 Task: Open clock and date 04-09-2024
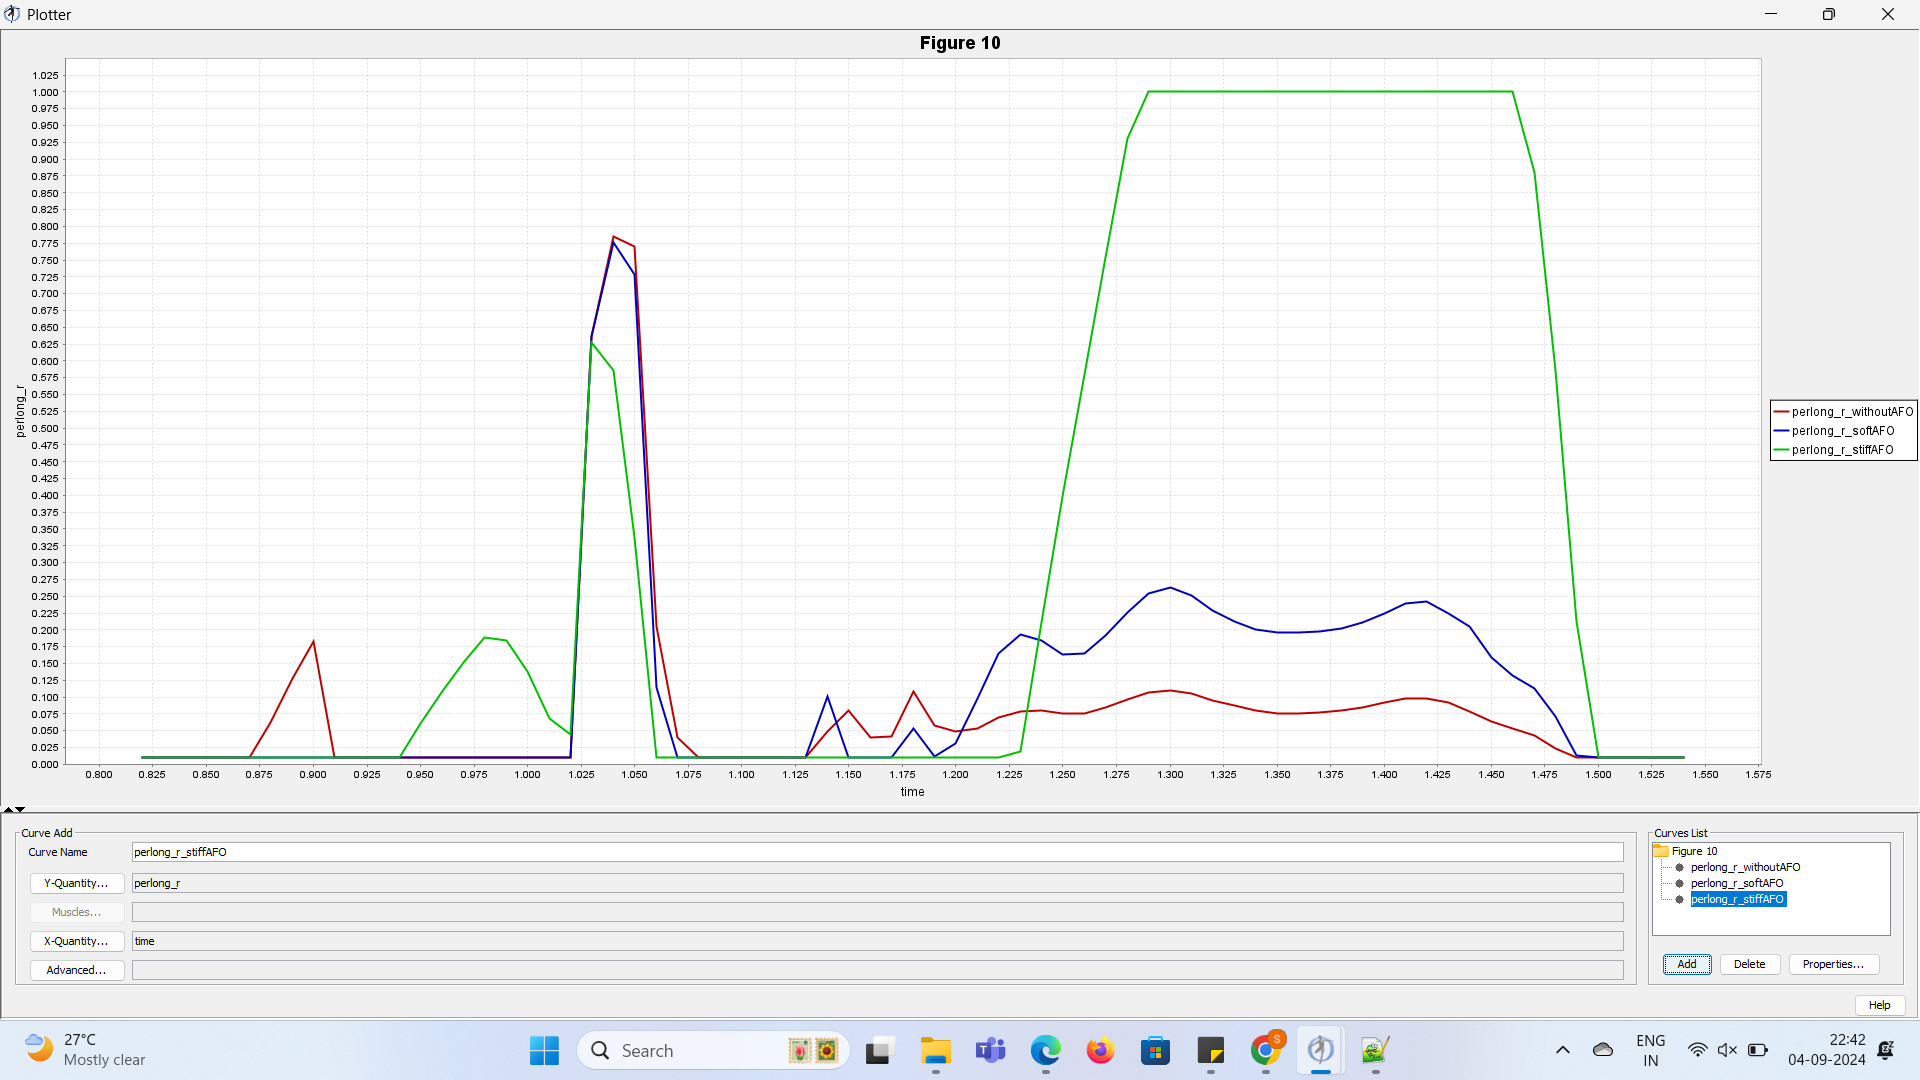point(1826,1050)
